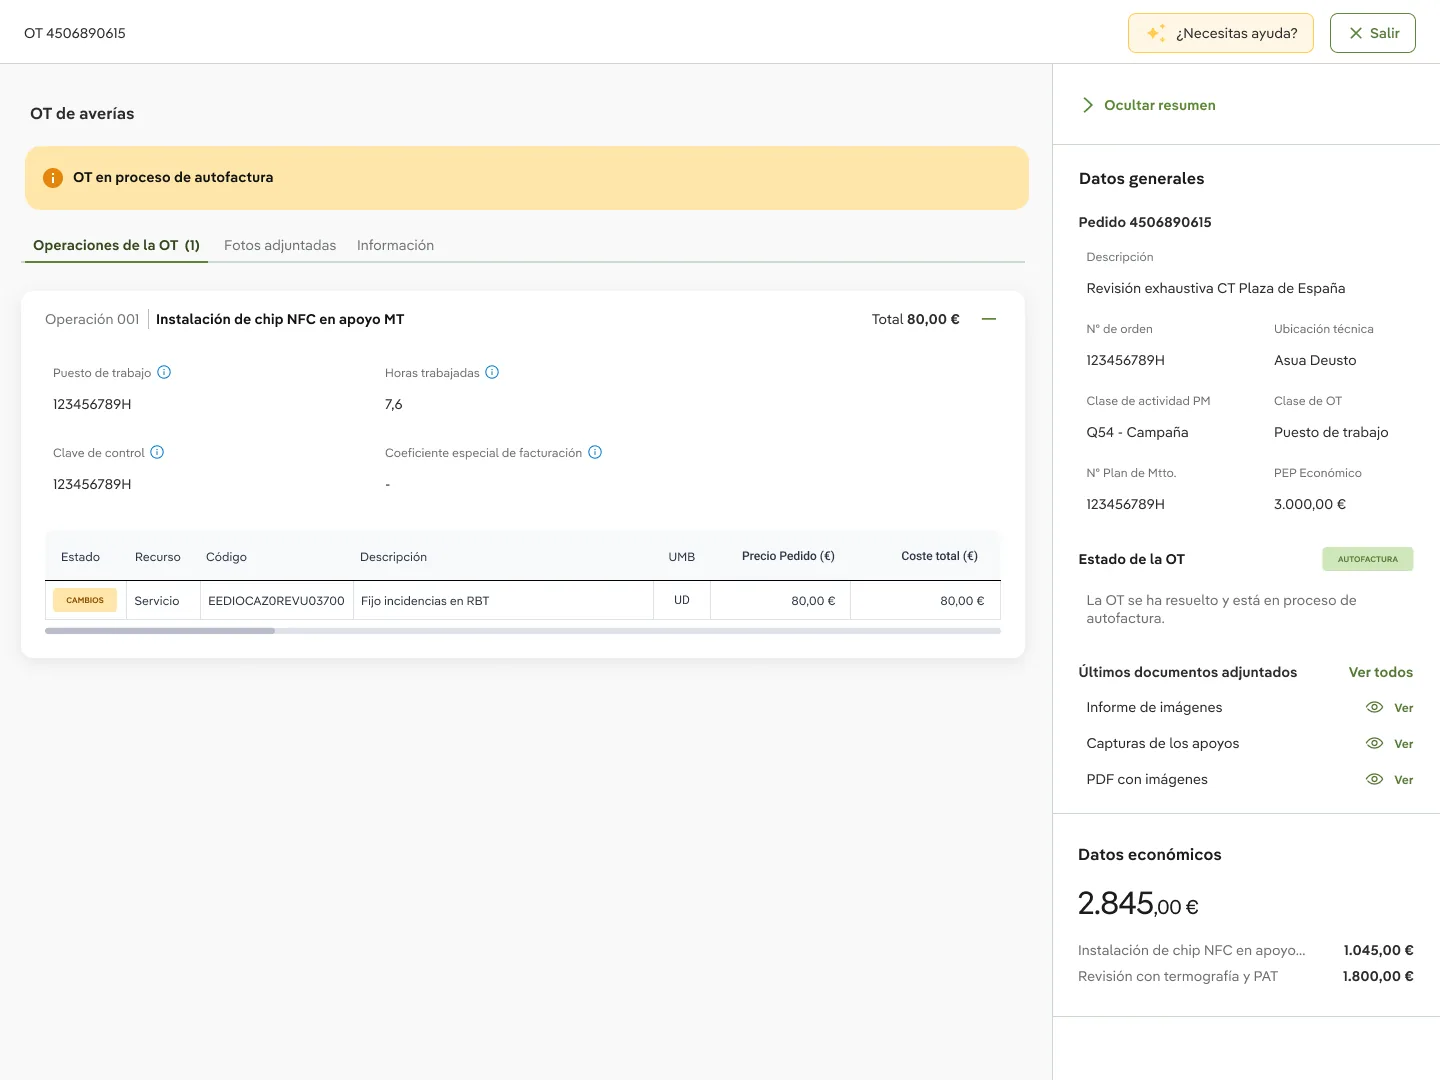The width and height of the screenshot is (1440, 1080).
Task: Click the Horas trabajadas value '7,6'
Action: pos(394,404)
